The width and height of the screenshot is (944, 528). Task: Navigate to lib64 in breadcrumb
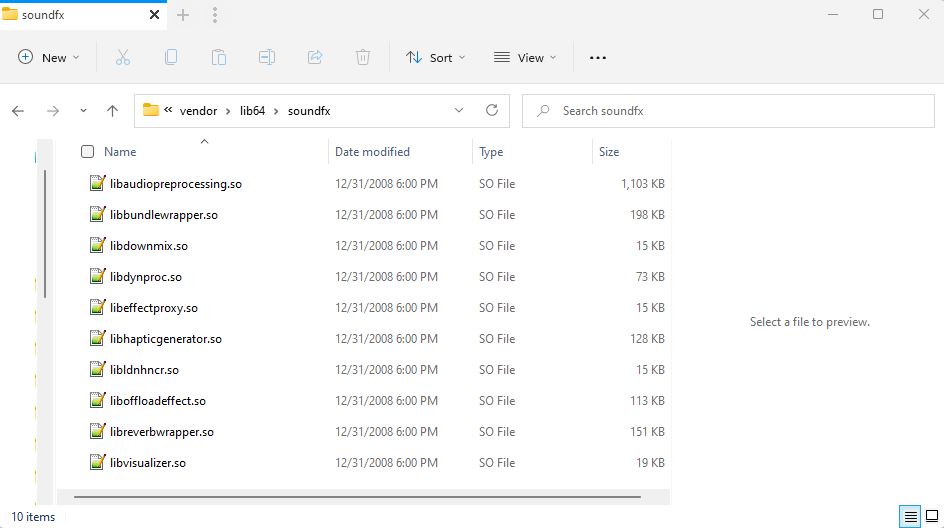252,111
